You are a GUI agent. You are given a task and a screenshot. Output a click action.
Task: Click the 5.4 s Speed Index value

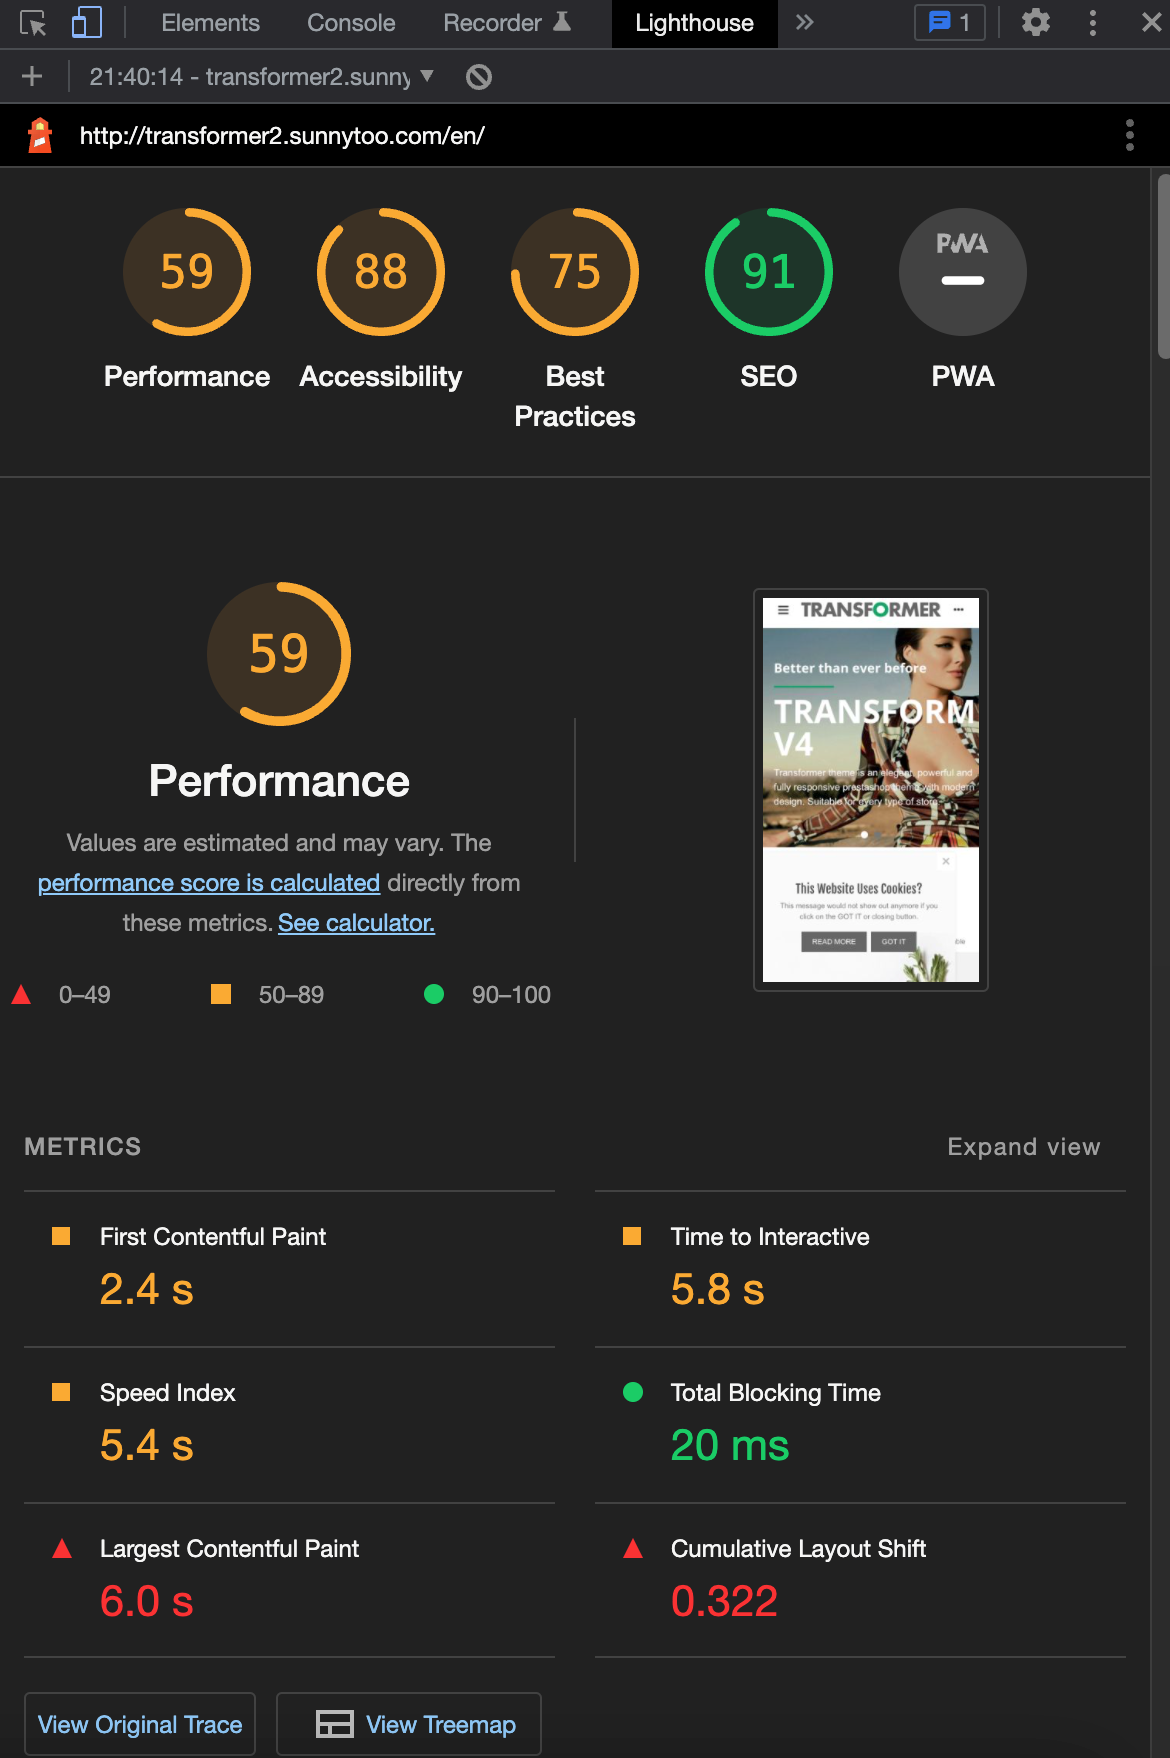pyautogui.click(x=146, y=1445)
